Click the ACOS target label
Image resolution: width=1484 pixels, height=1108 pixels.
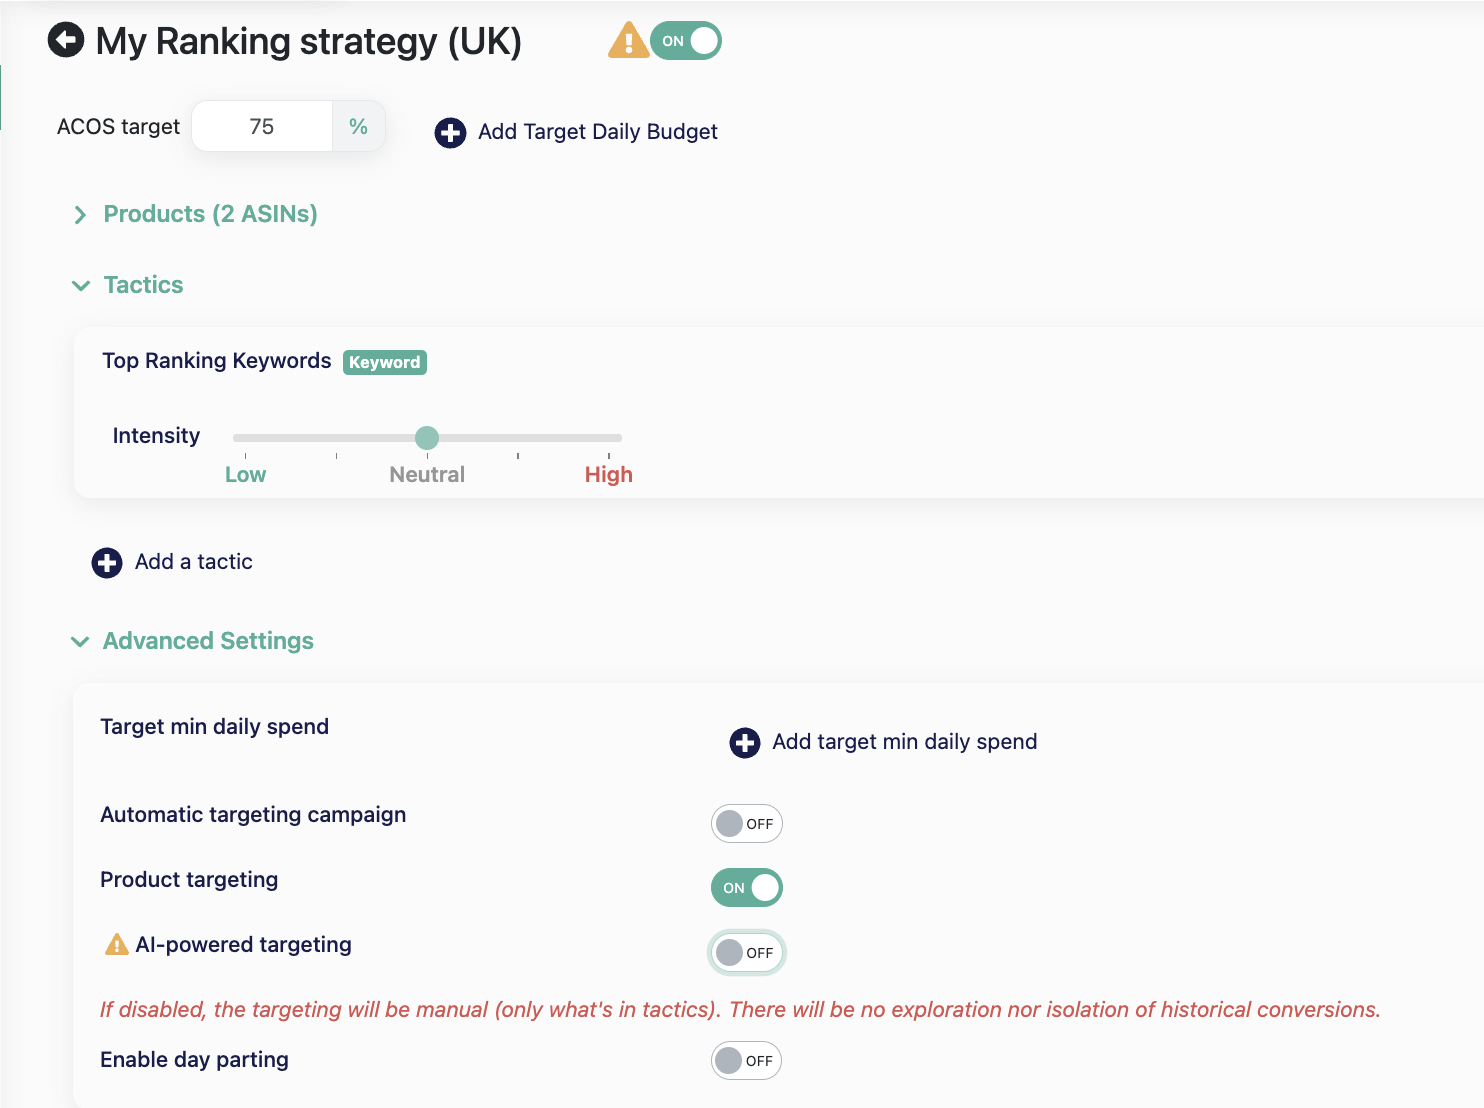[119, 127]
